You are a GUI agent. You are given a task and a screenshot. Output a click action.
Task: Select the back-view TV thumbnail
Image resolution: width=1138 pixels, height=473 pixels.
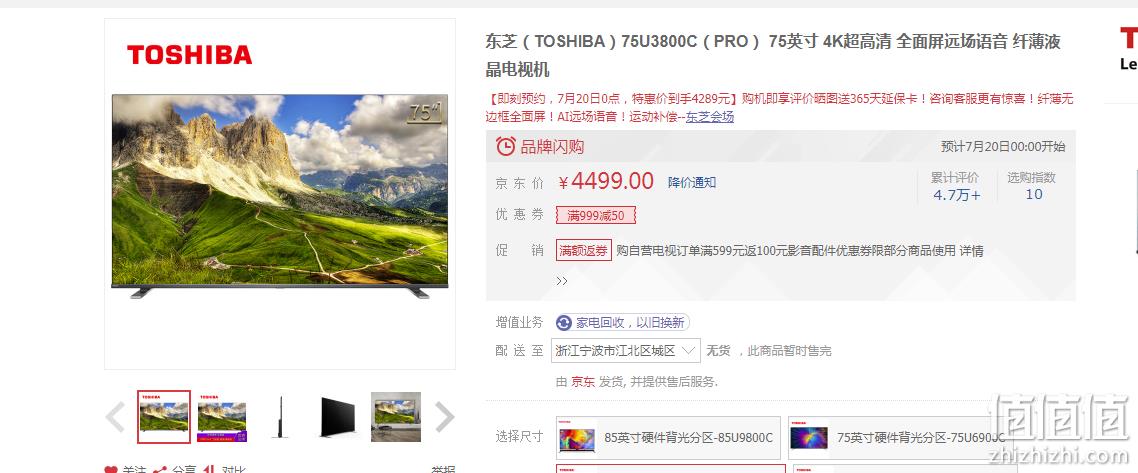click(337, 417)
